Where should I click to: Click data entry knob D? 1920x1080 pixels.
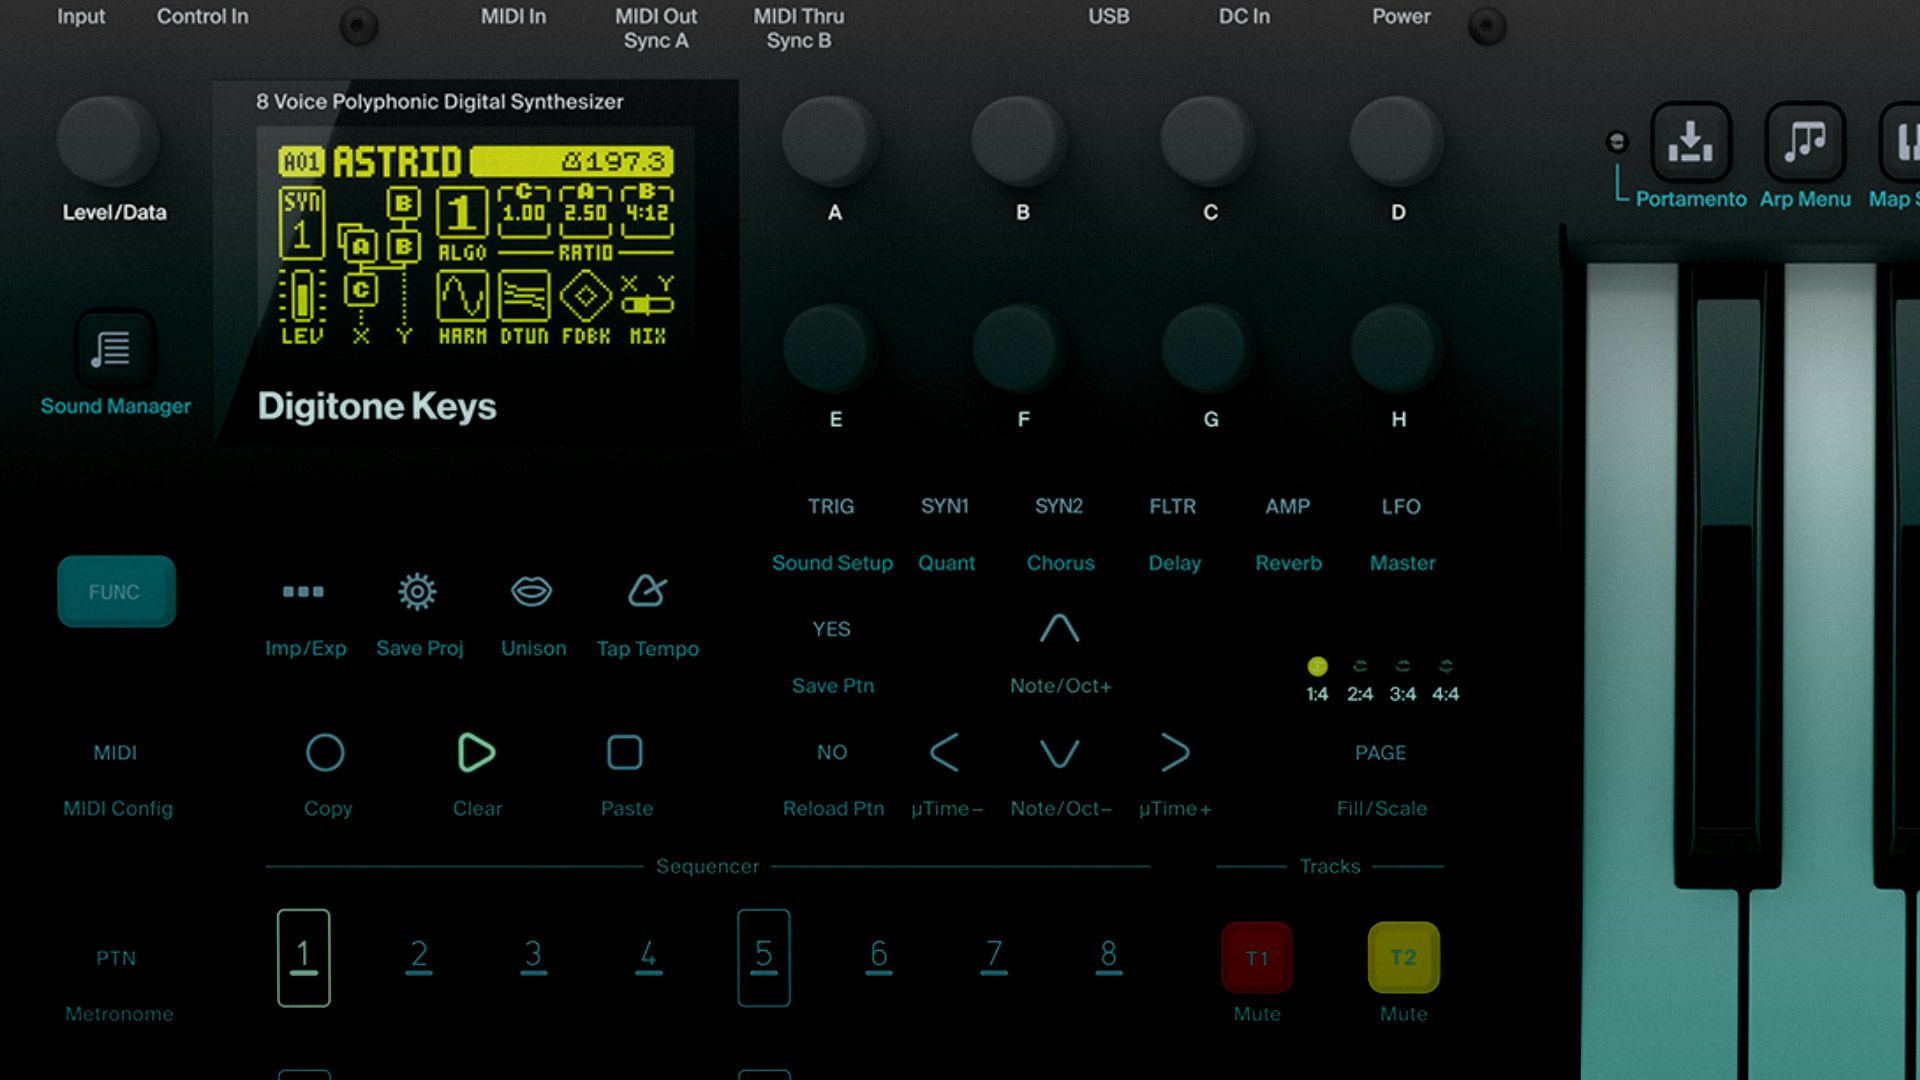(1397, 142)
